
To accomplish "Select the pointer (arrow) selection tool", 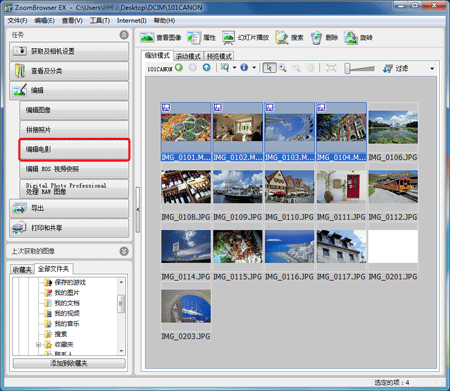I will pos(269,68).
